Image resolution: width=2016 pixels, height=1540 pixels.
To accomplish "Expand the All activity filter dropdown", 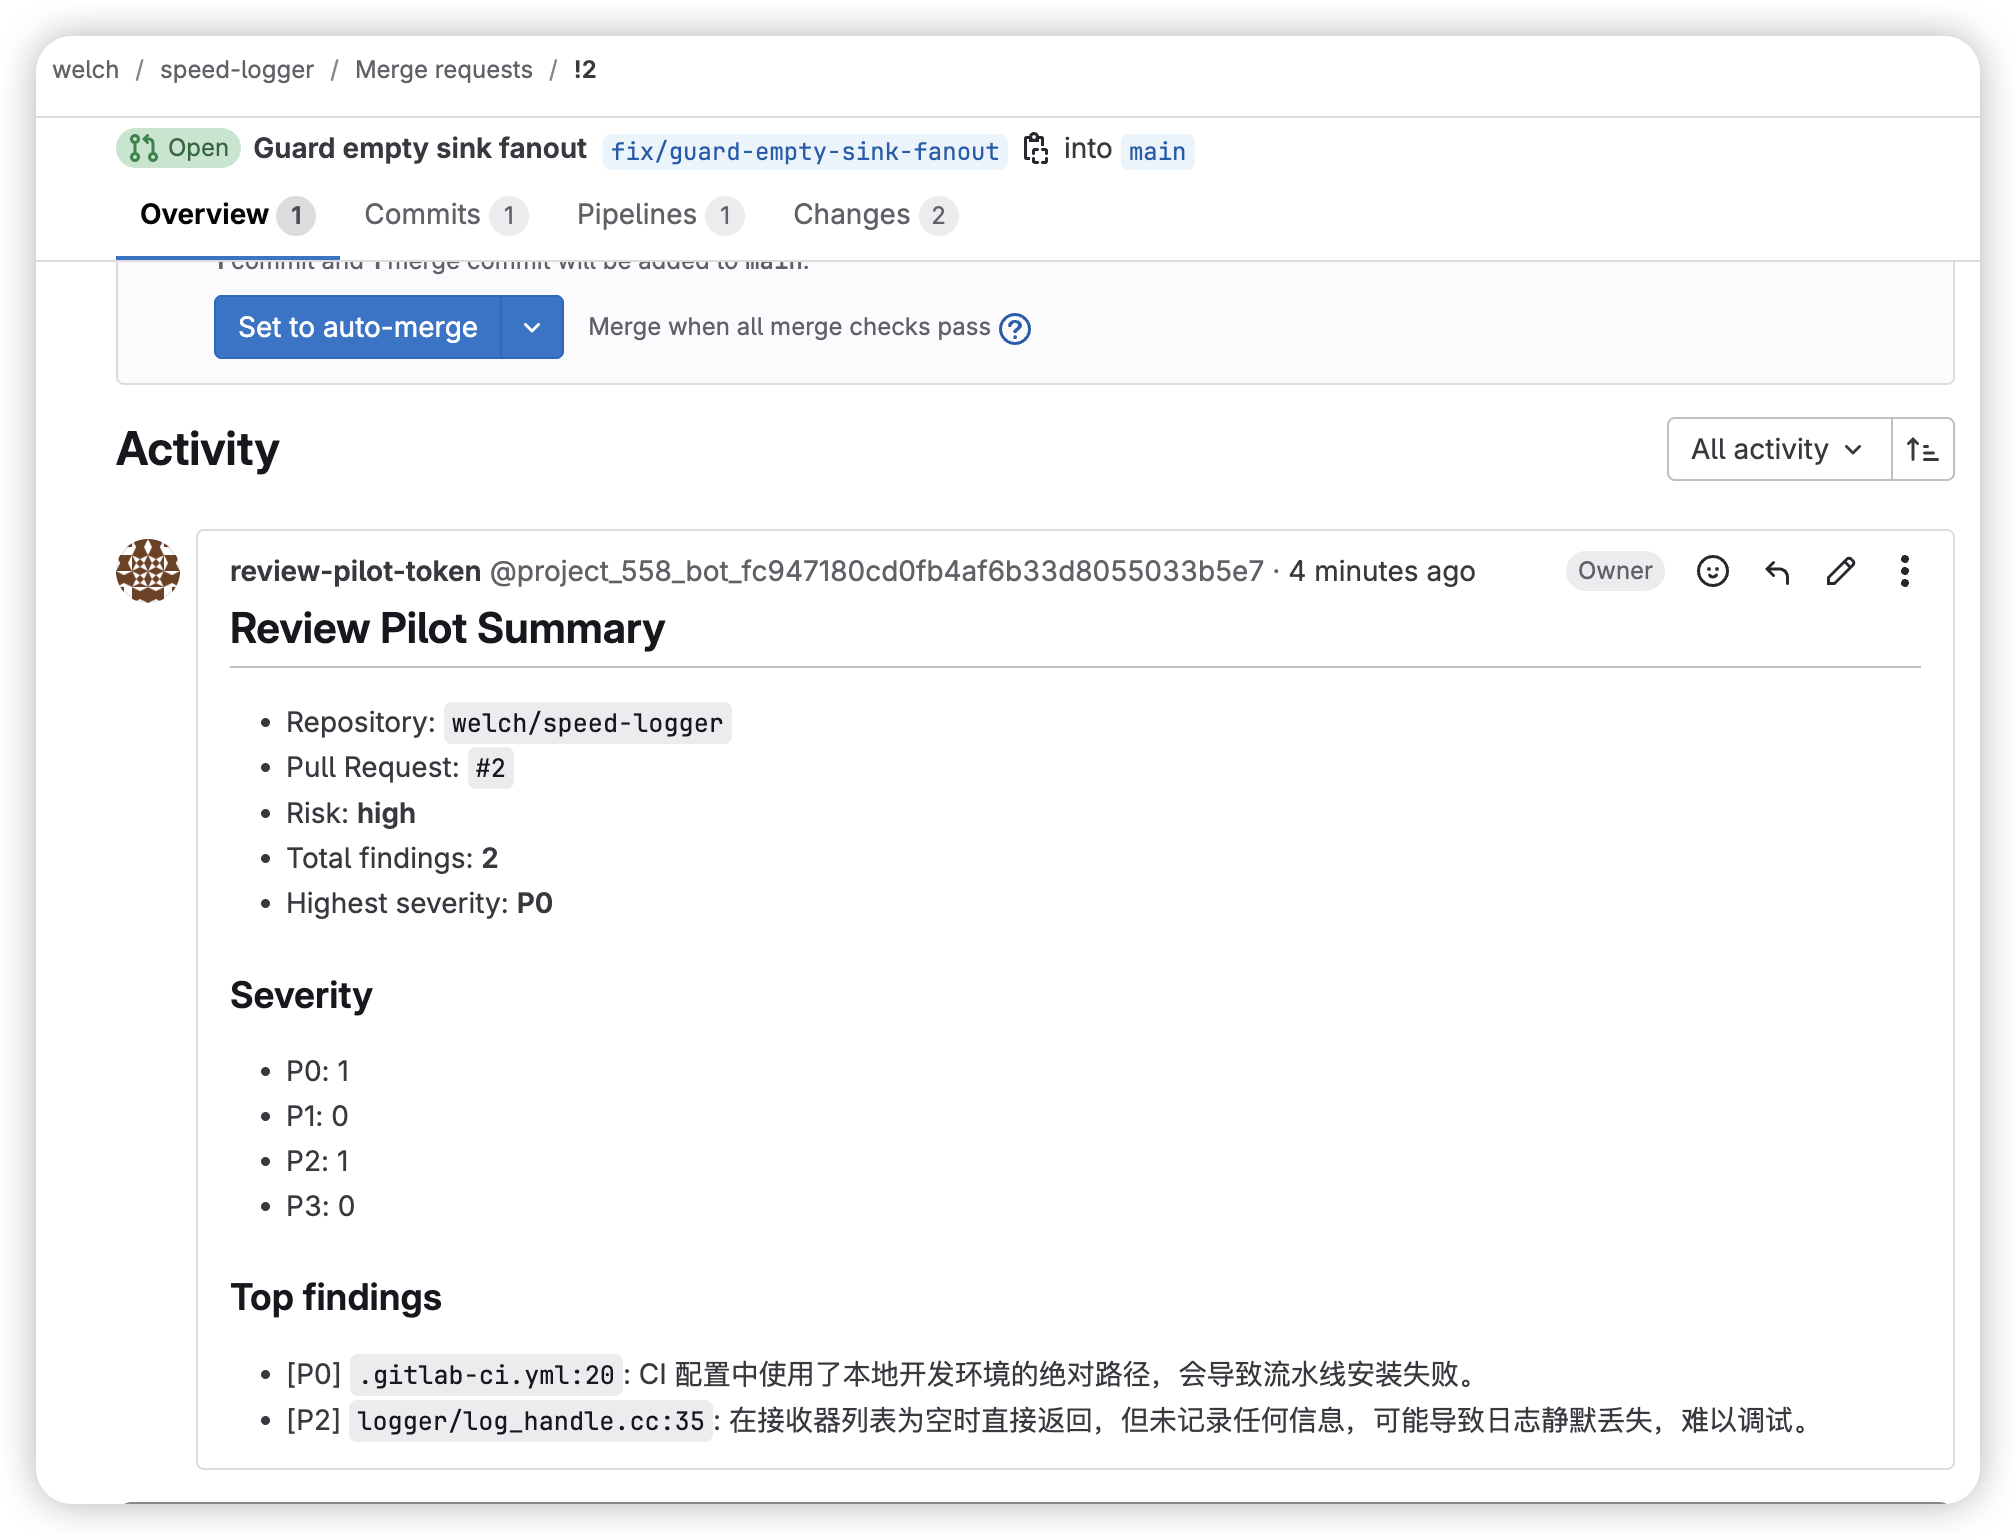I will [1779, 449].
